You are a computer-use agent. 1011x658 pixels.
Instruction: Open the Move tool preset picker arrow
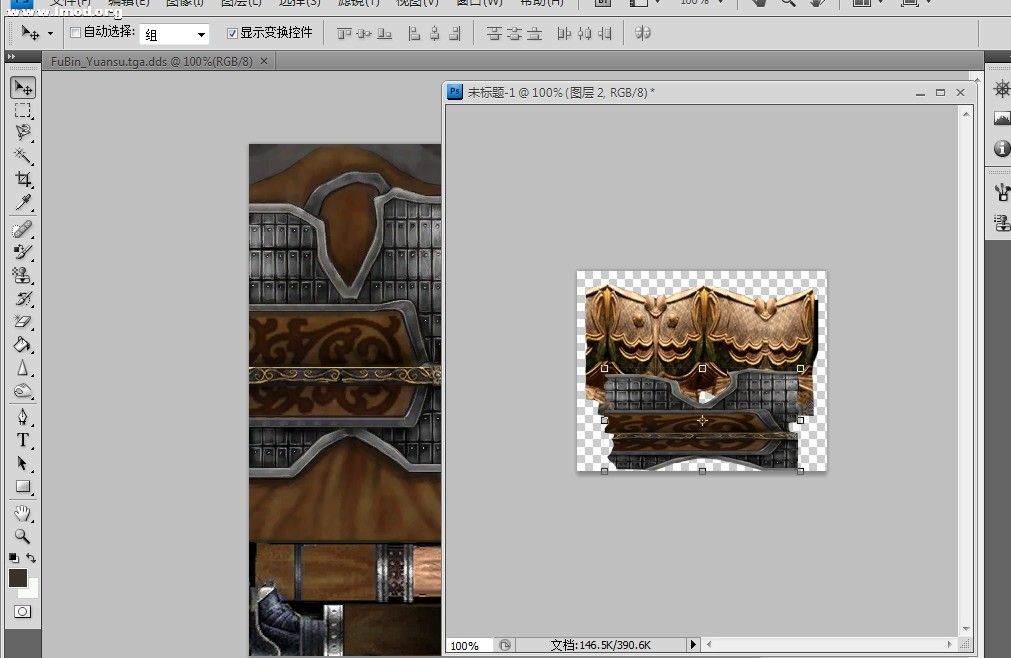[50, 34]
